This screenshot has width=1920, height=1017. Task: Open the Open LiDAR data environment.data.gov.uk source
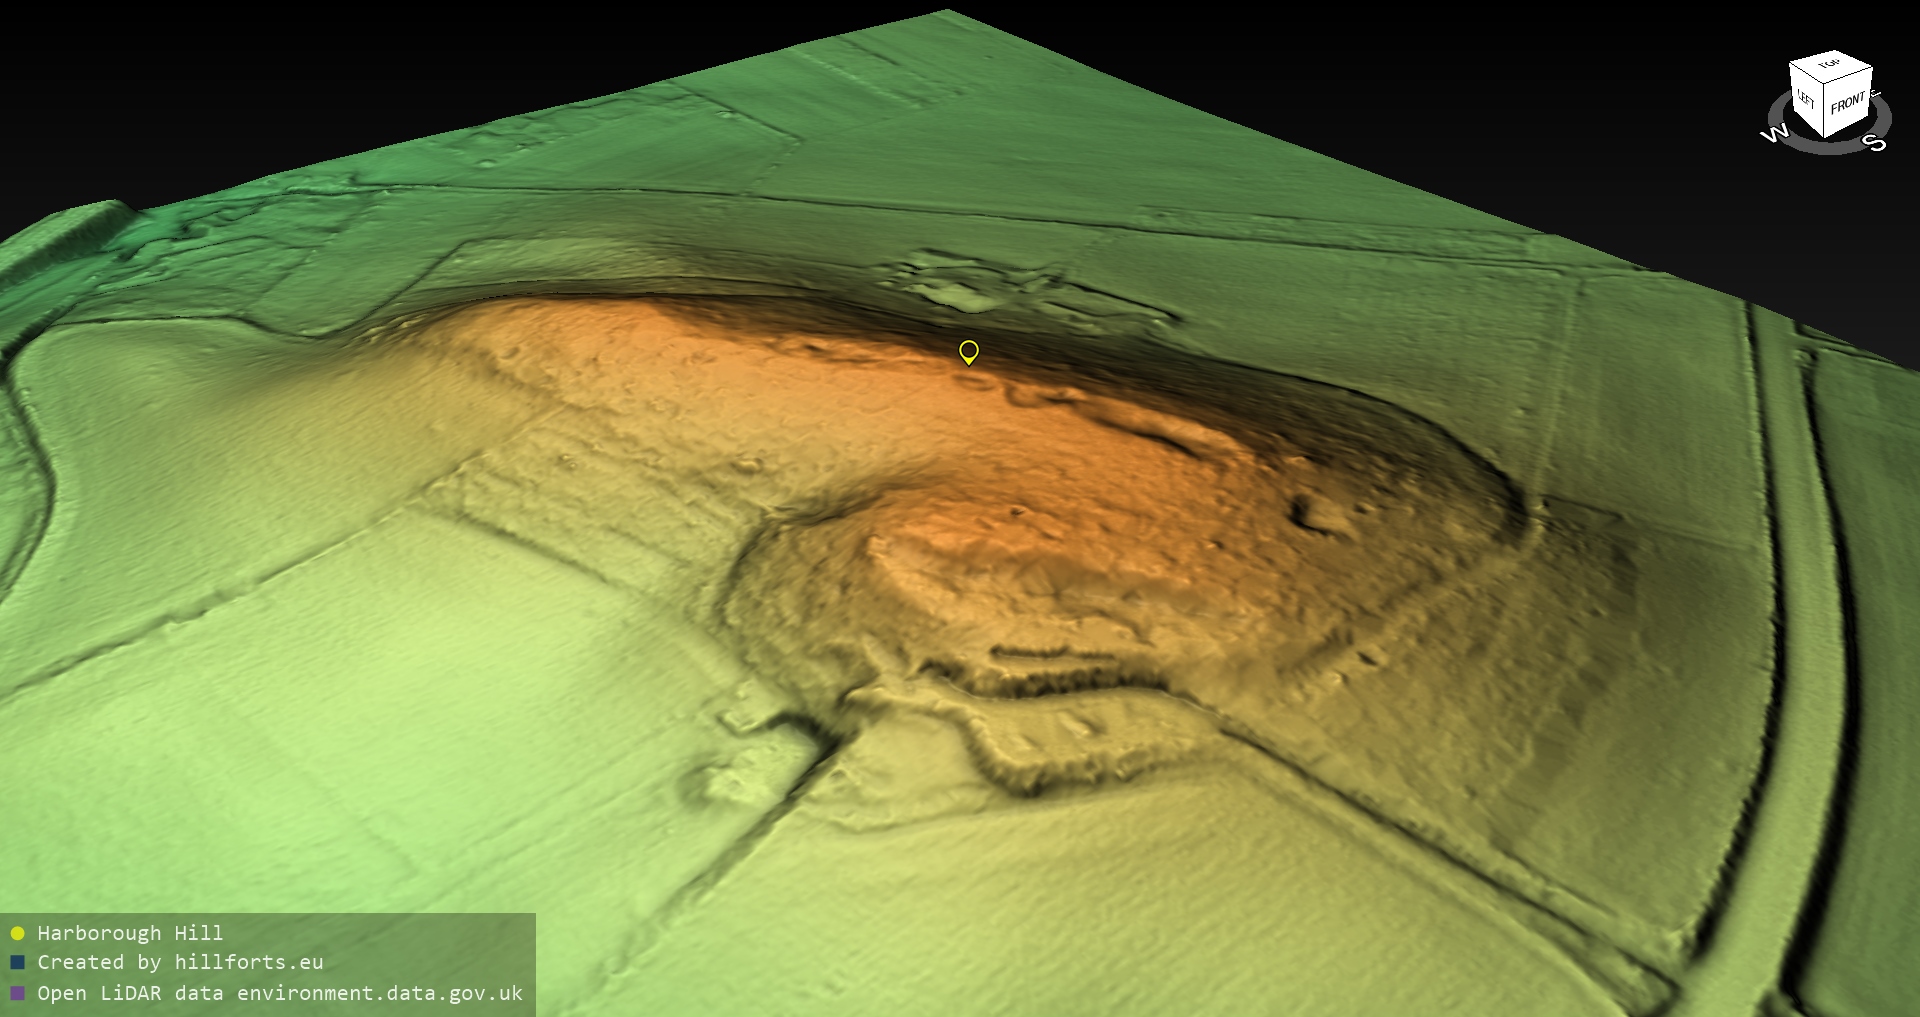click(280, 994)
